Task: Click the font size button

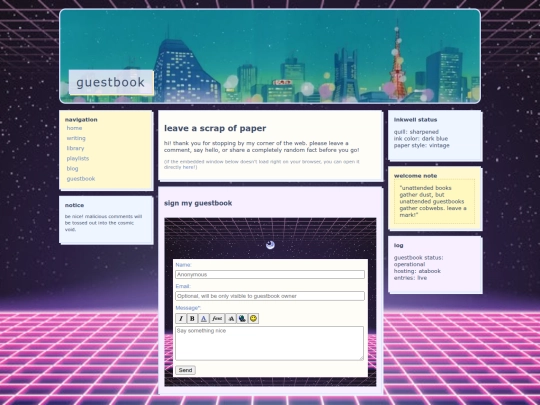Action: (x=231, y=319)
